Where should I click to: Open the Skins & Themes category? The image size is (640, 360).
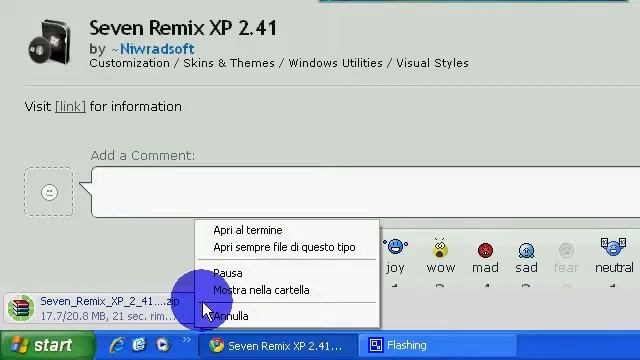(229, 63)
